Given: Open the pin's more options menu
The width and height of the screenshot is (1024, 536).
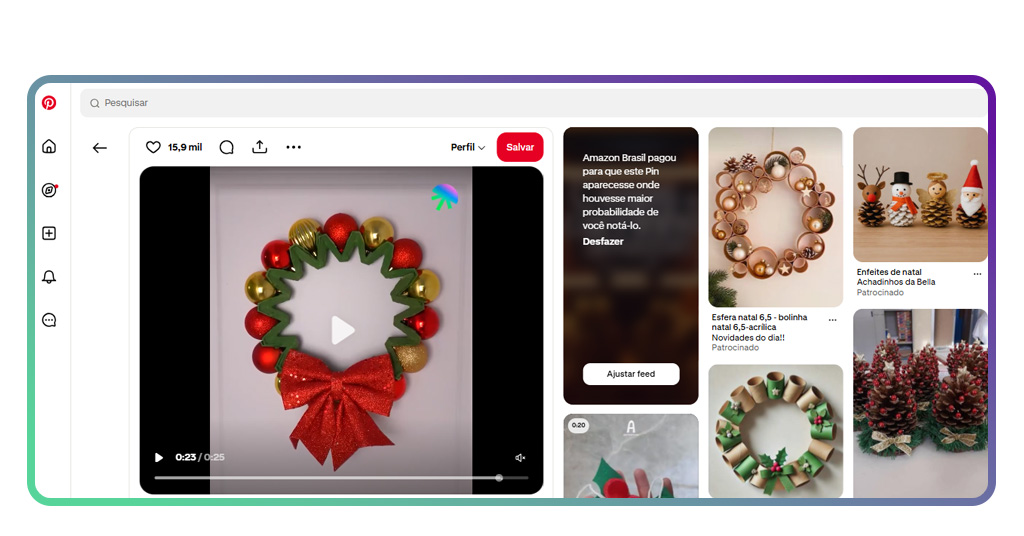Looking at the screenshot, I should click(293, 147).
